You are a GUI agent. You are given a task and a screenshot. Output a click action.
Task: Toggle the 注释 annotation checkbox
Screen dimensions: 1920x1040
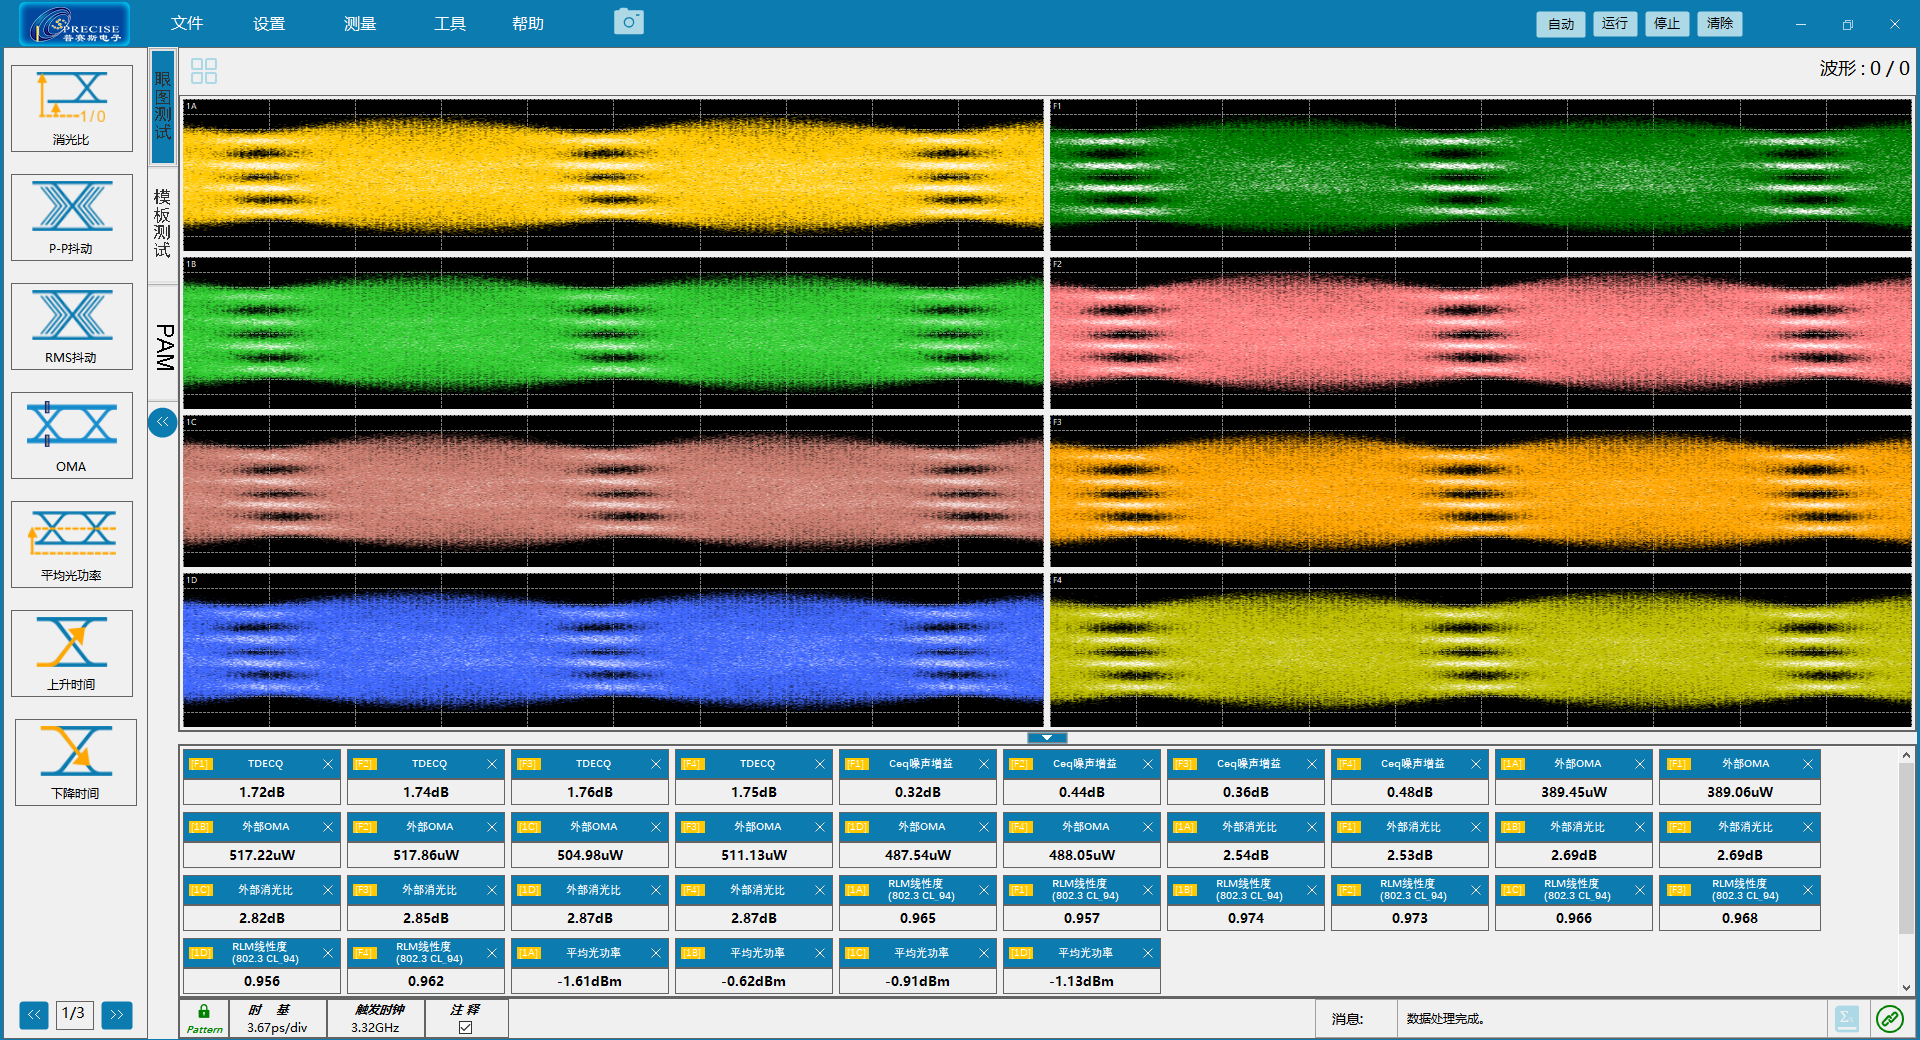point(465,1027)
